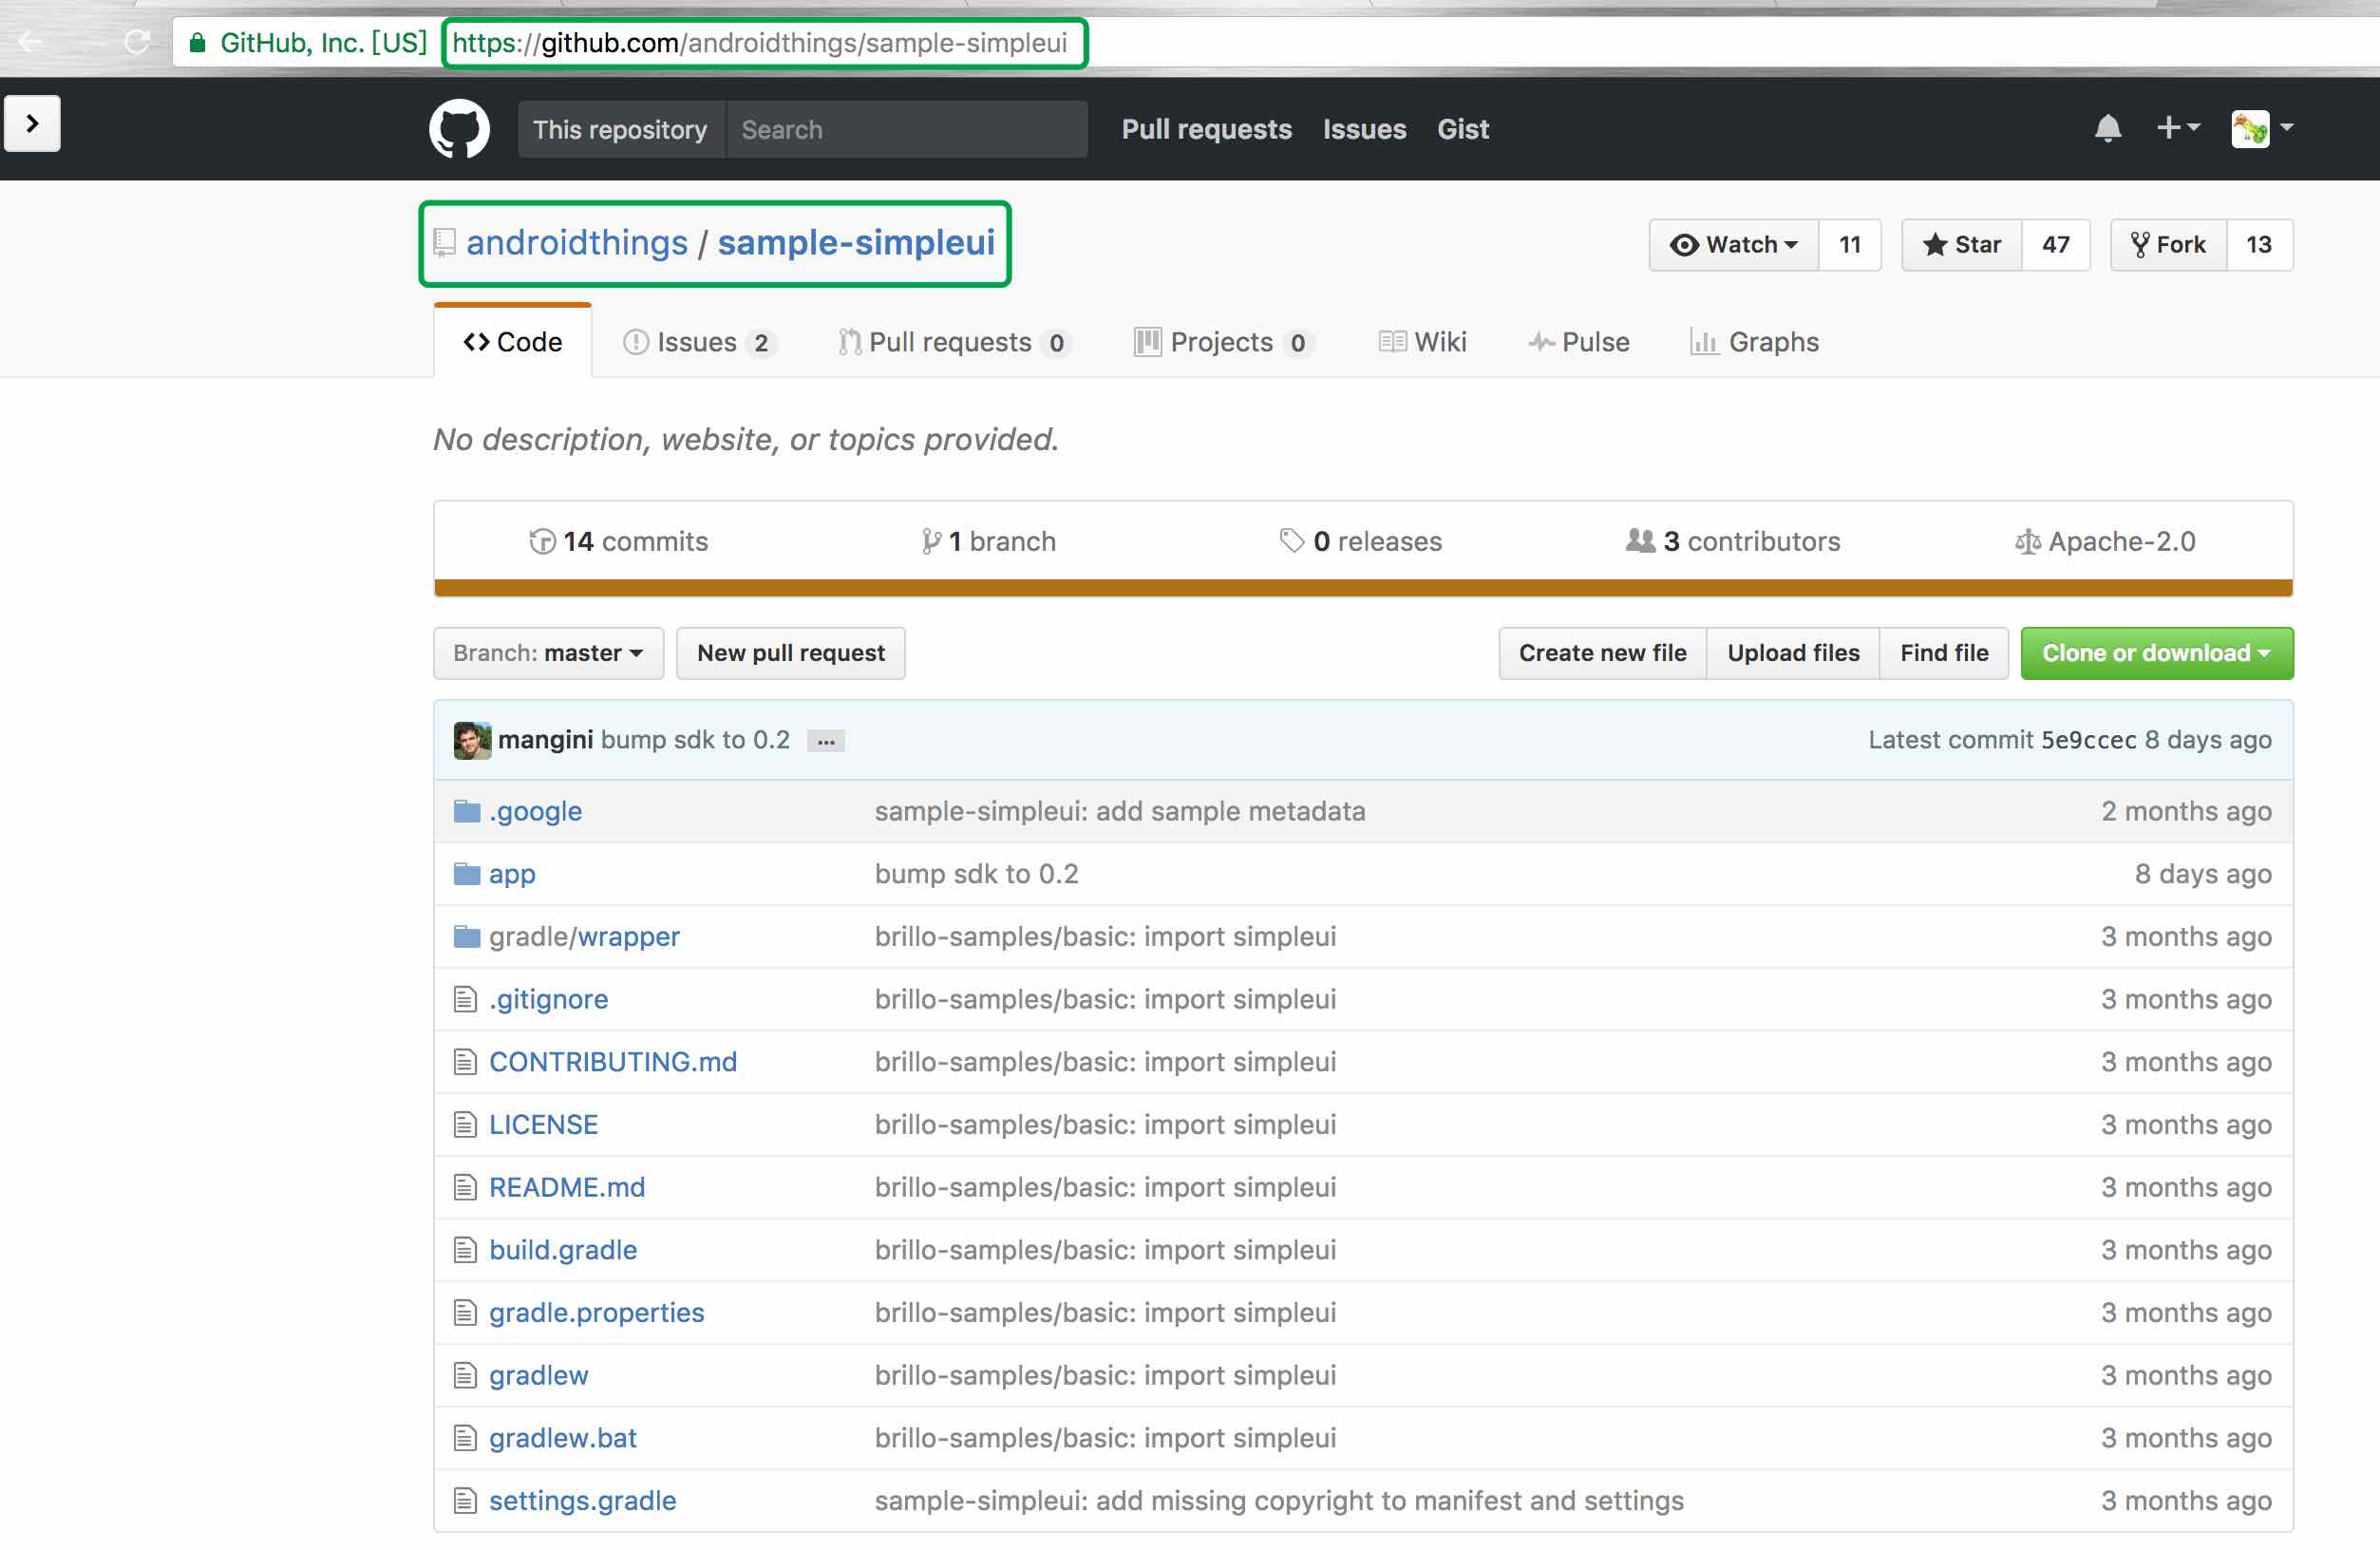This screenshot has height=1550, width=2380.
Task: View the 13 forks count
Action: point(2259,245)
